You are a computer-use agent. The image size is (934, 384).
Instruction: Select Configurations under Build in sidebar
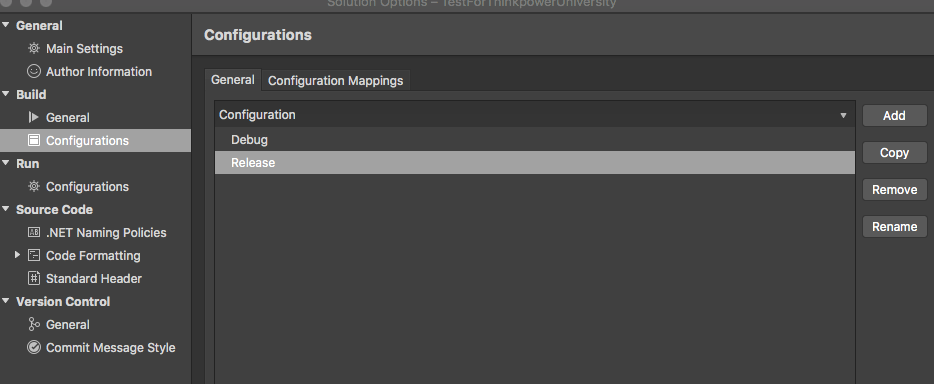point(95,141)
